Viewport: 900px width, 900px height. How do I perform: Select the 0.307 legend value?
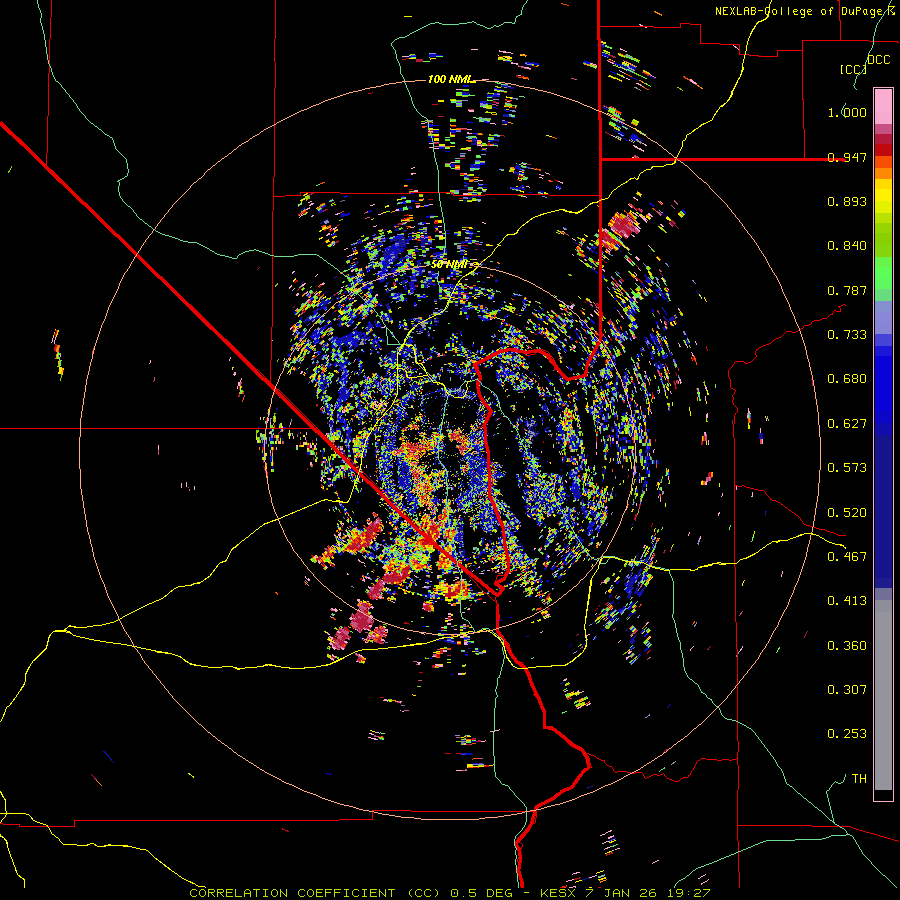[x=847, y=690]
